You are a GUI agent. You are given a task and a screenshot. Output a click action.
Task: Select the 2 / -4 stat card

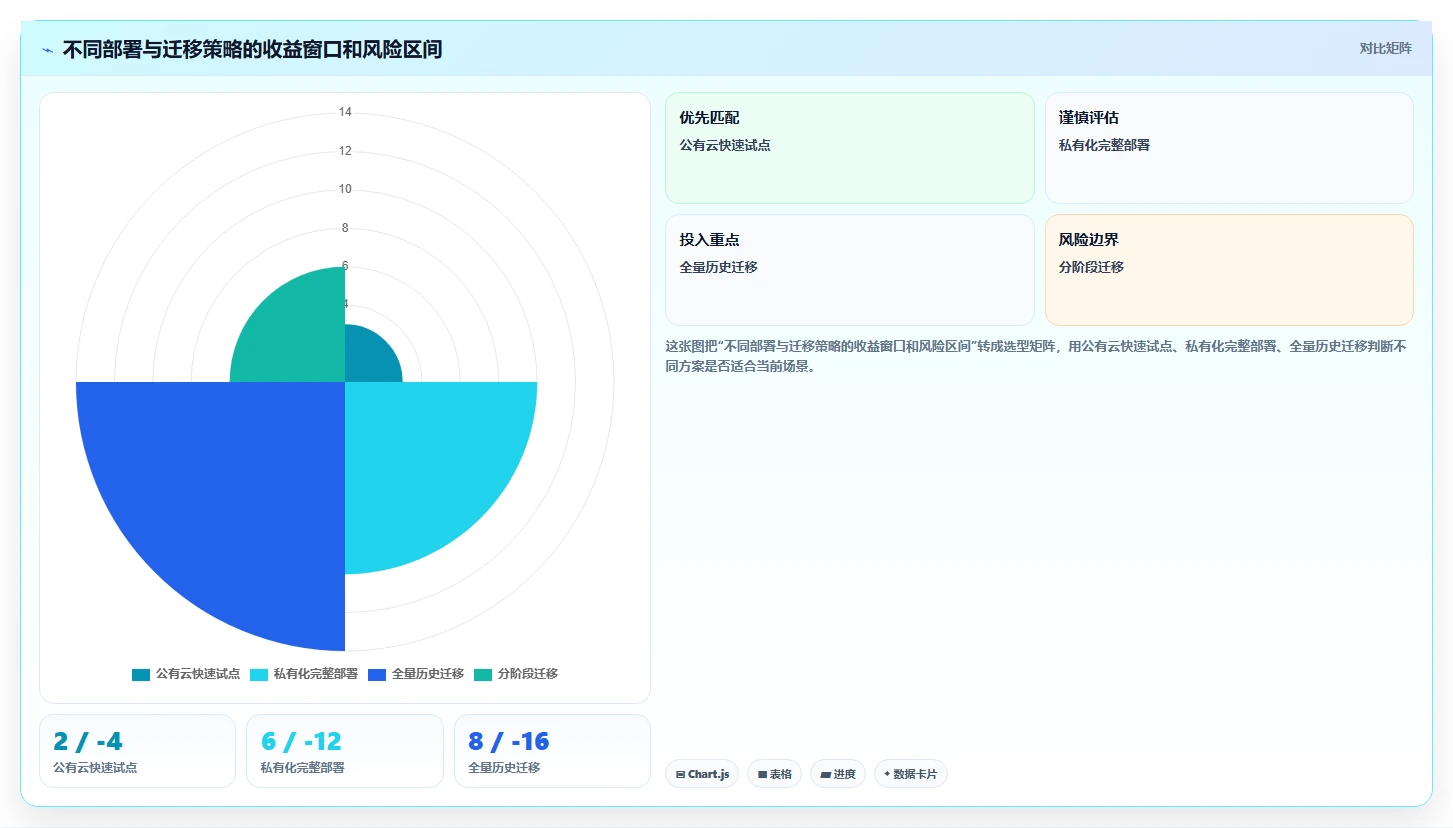(x=137, y=751)
